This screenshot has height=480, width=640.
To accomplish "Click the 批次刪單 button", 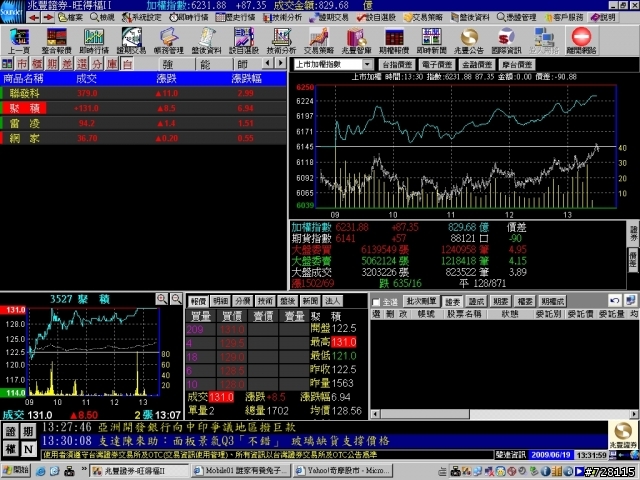I will pos(421,302).
